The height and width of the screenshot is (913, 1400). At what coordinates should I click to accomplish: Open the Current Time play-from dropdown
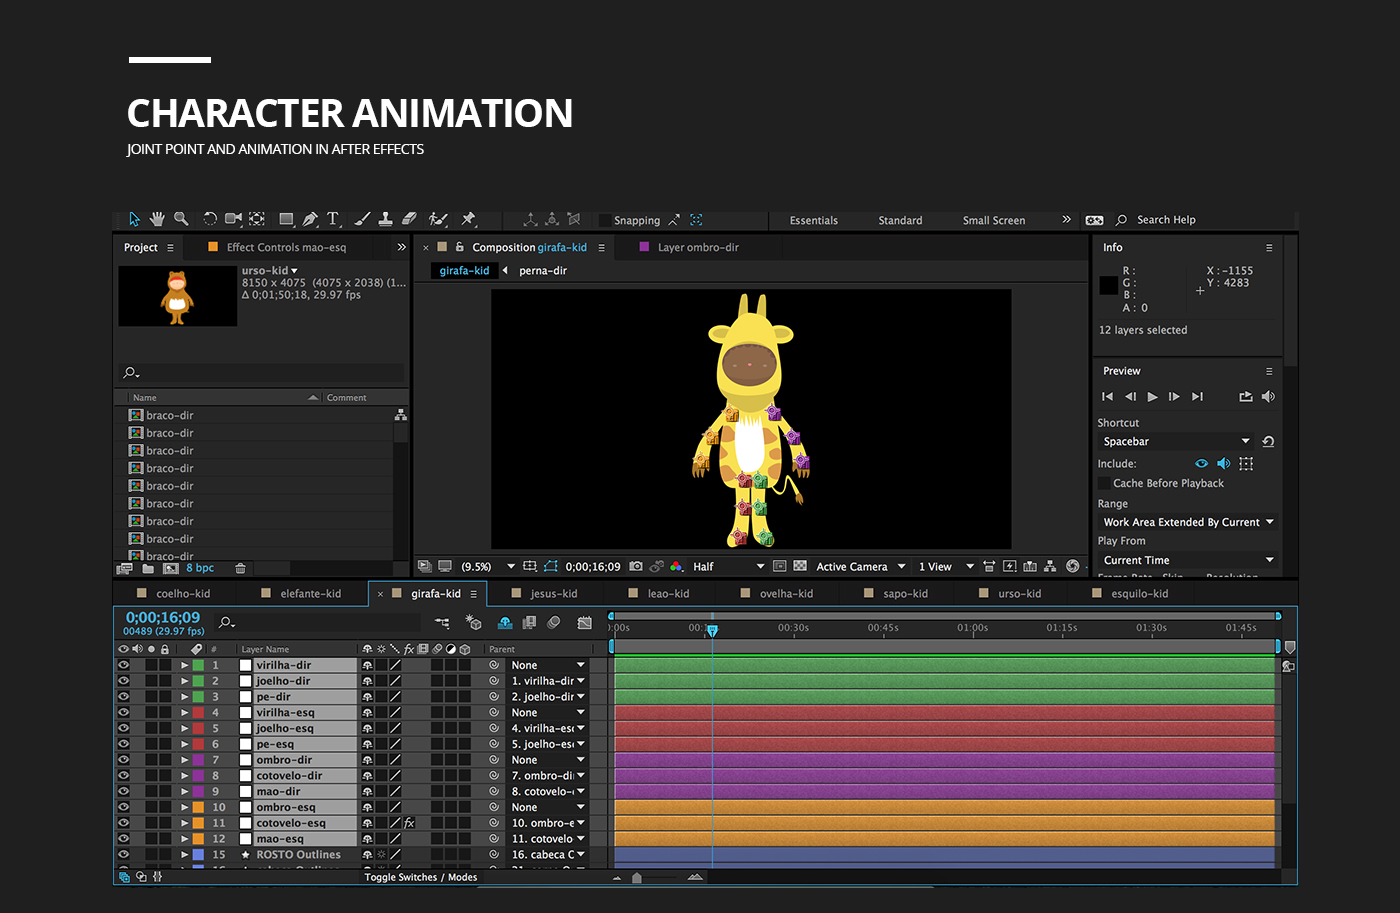pyautogui.click(x=1188, y=560)
